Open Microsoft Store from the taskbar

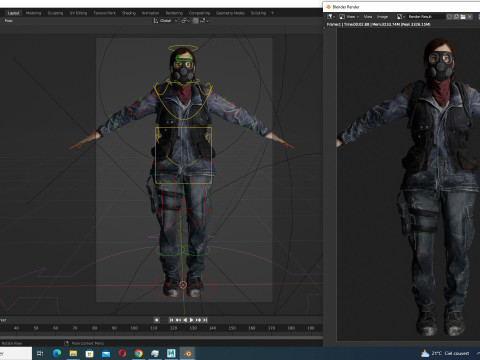90,353
